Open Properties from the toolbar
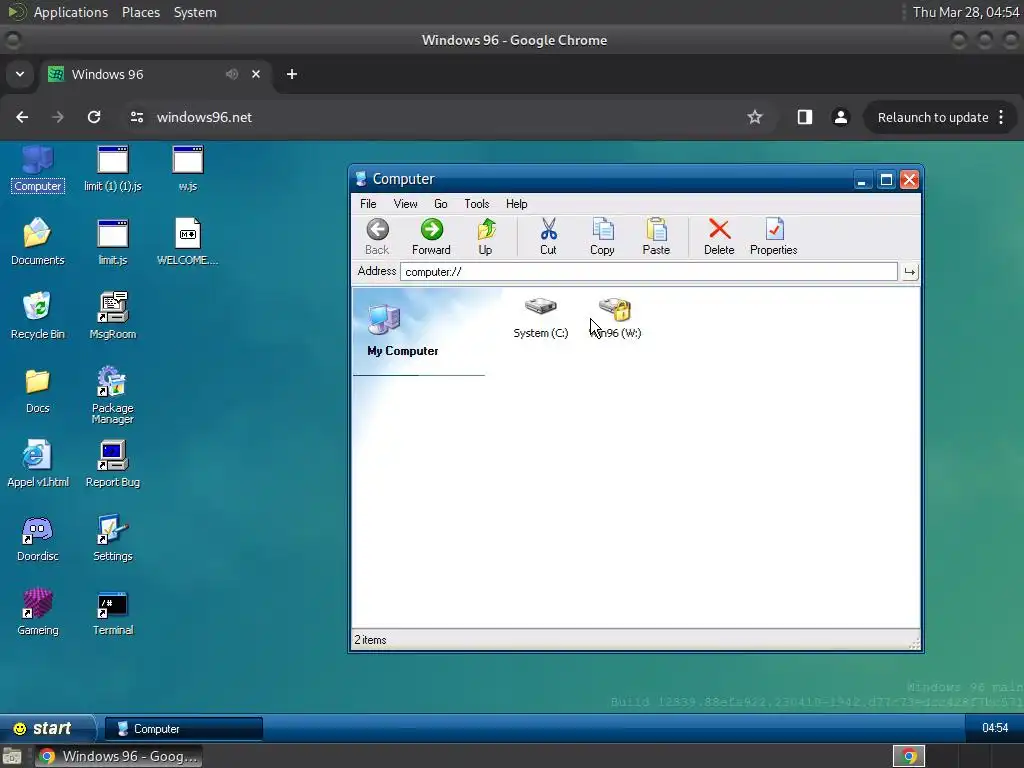Screen dimensions: 1024x768 tap(774, 236)
